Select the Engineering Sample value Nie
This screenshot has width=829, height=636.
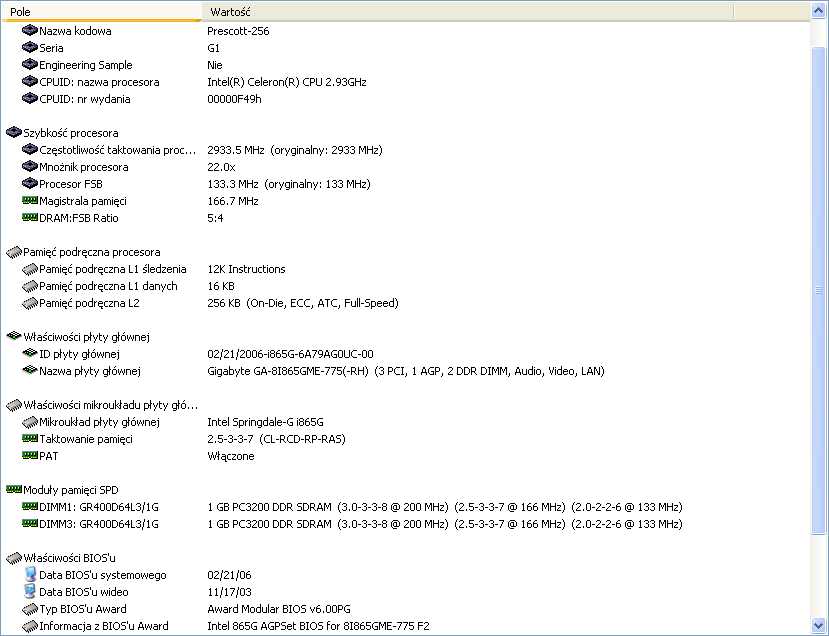(x=215, y=65)
